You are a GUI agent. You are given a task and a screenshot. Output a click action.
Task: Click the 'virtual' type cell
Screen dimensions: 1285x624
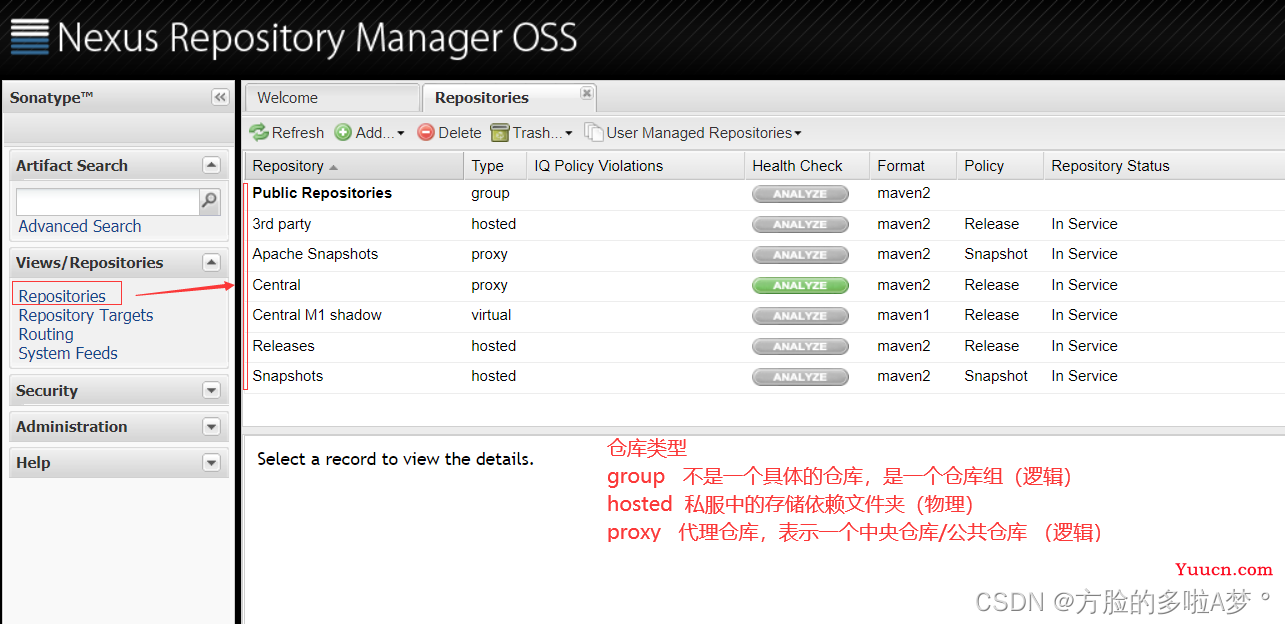point(491,315)
